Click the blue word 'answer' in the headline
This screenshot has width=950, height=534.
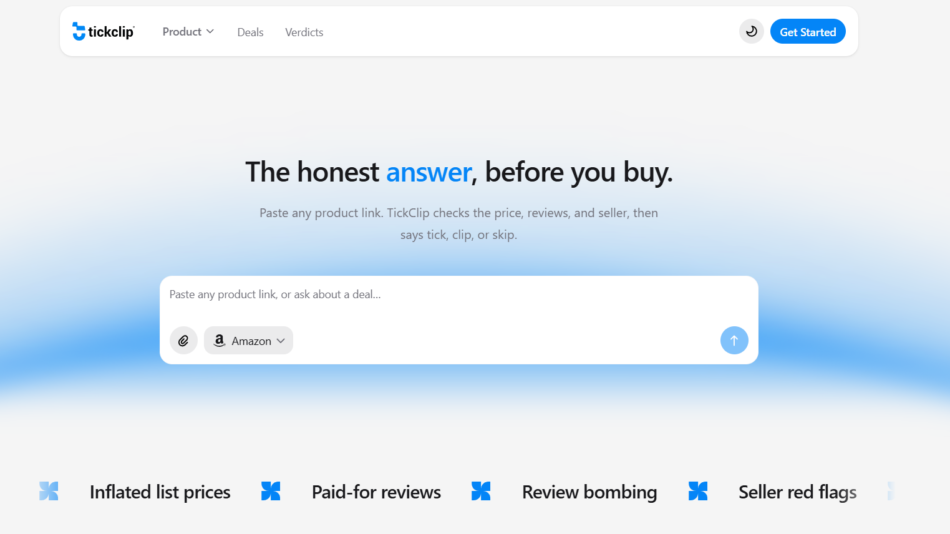429,172
